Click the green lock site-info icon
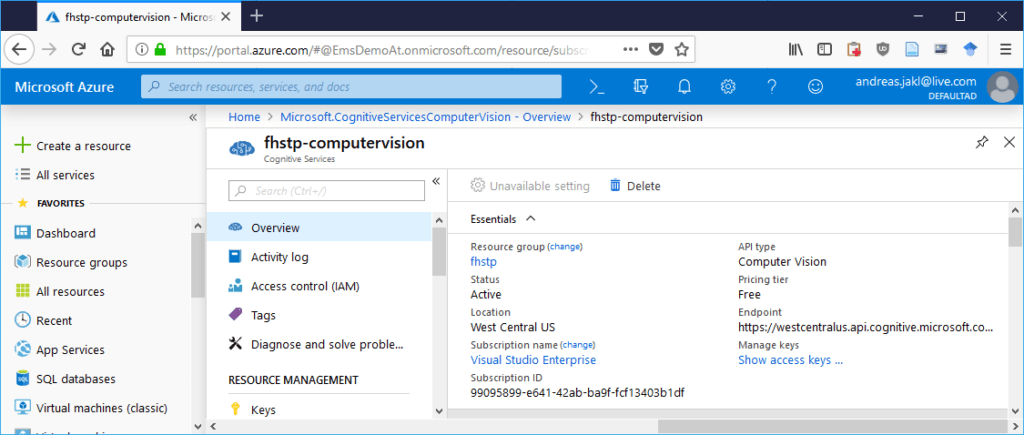This screenshot has height=435, width=1024. point(160,49)
